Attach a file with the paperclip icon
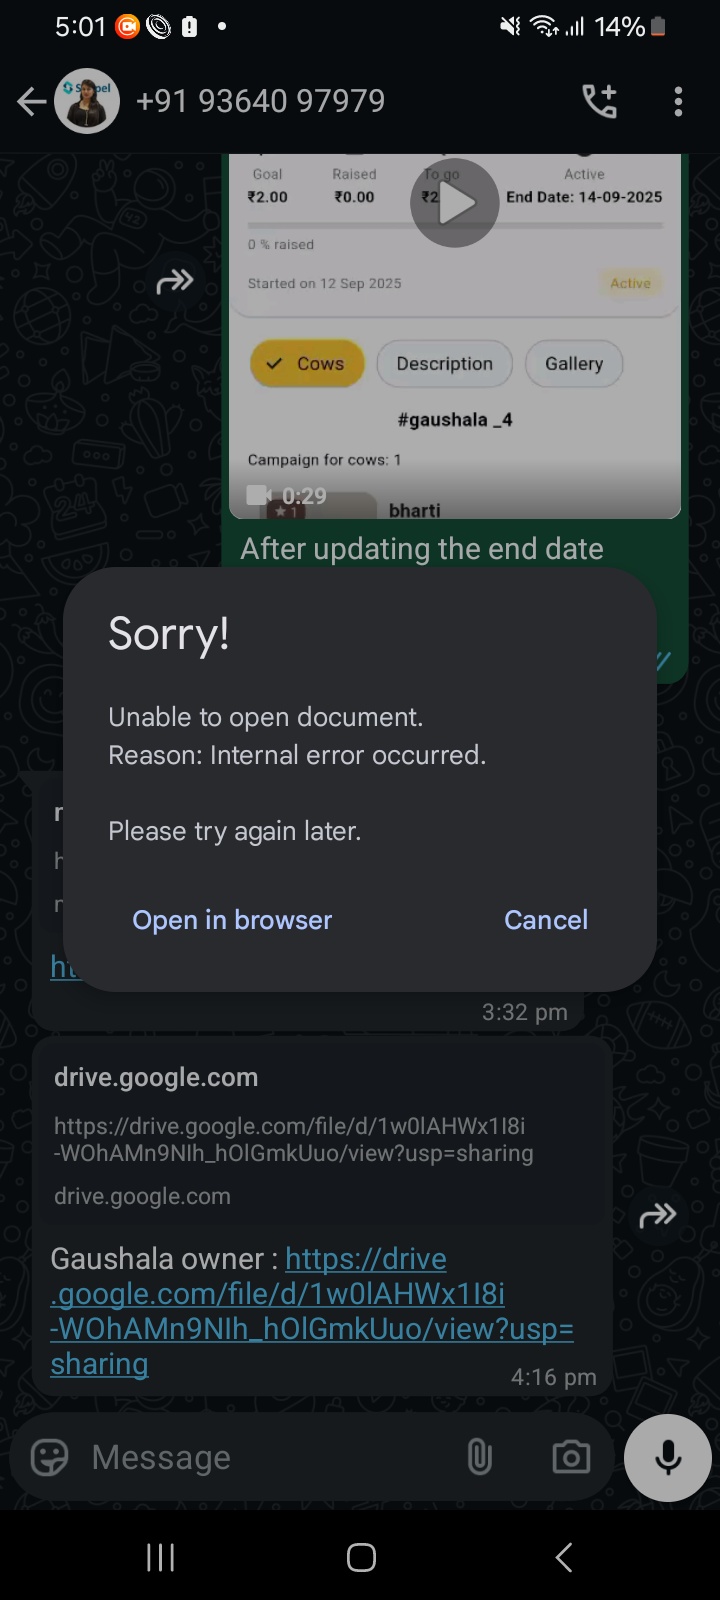720x1600 pixels. [x=480, y=1457]
